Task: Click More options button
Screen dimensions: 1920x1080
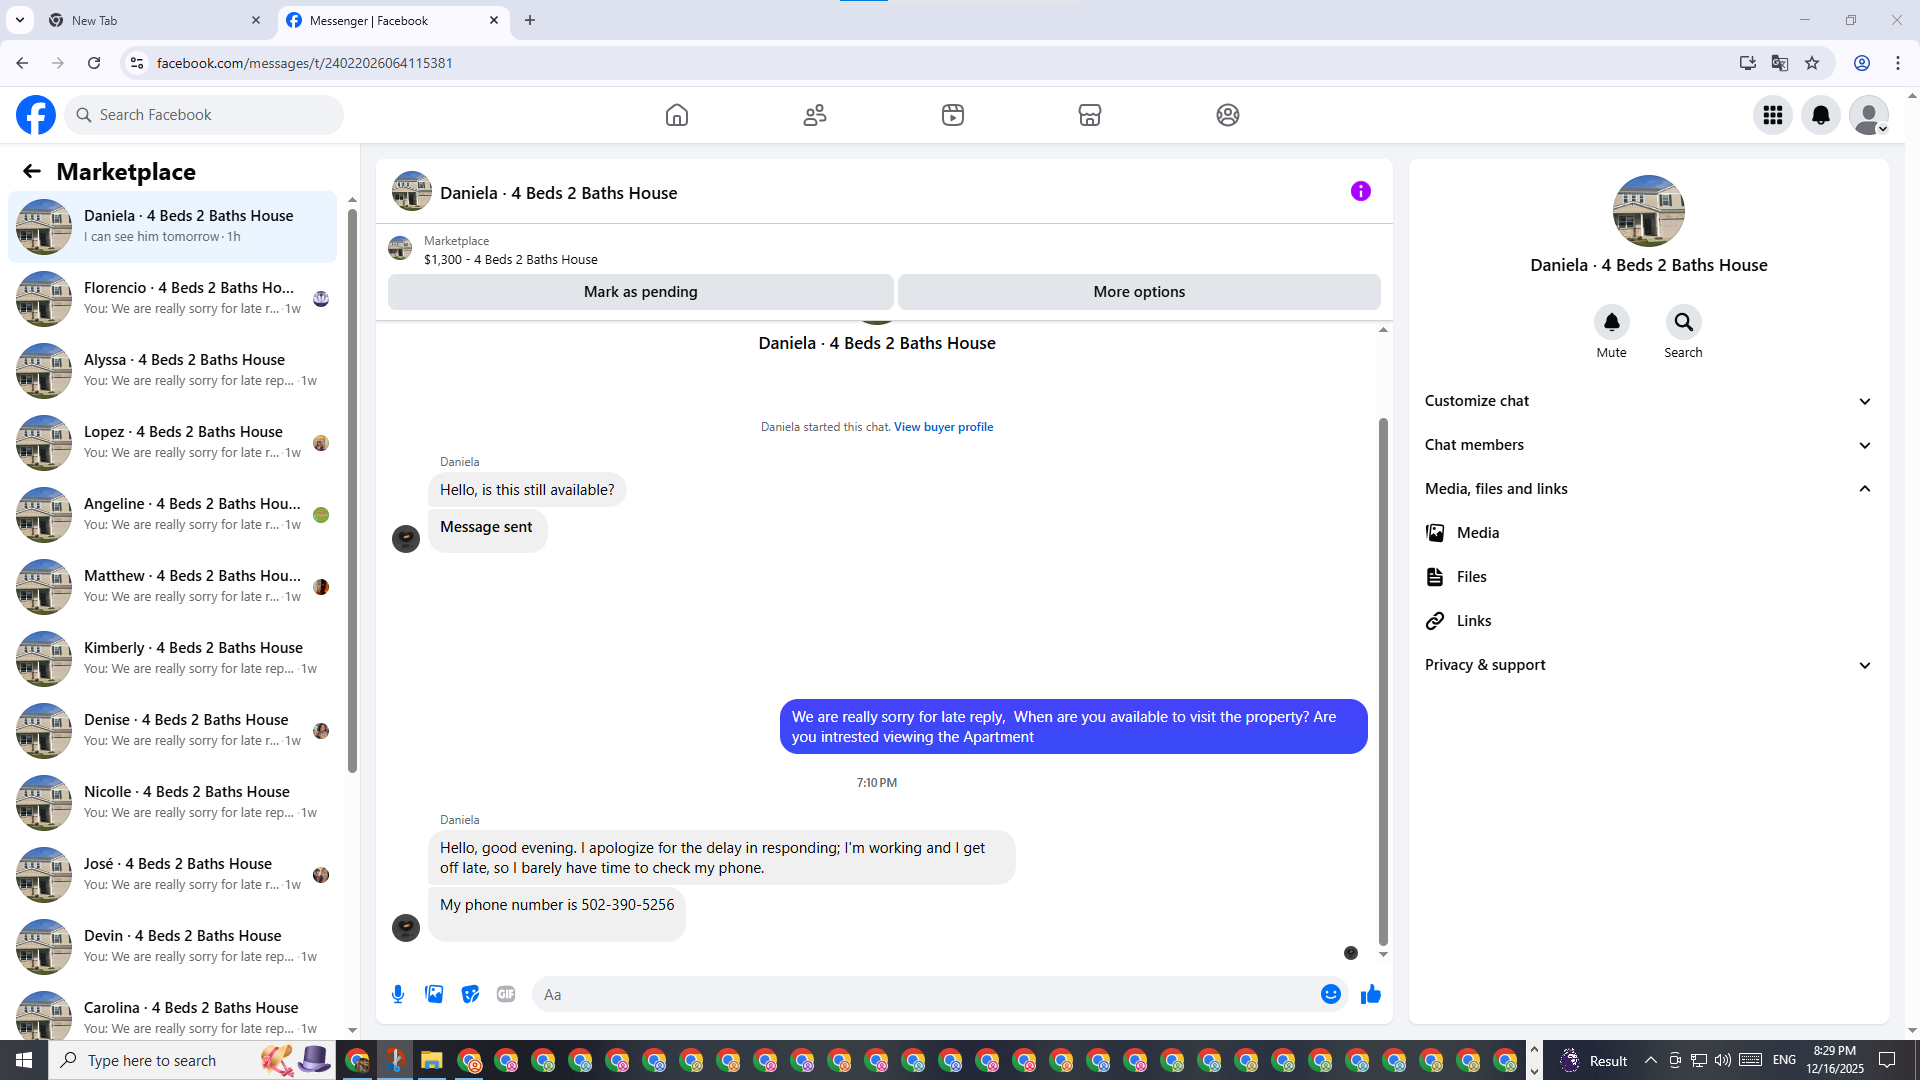Action: pos(1139,292)
